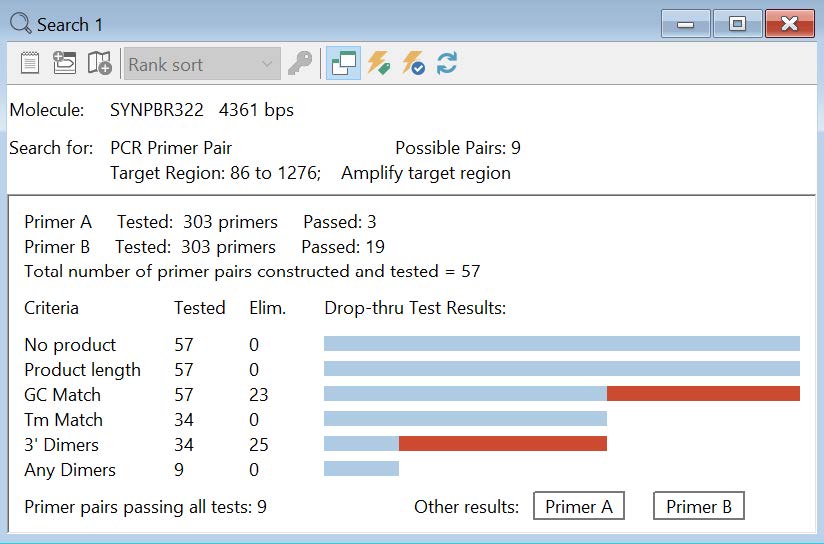Open the notepad report icon
The width and height of the screenshot is (824, 544).
(x=30, y=64)
